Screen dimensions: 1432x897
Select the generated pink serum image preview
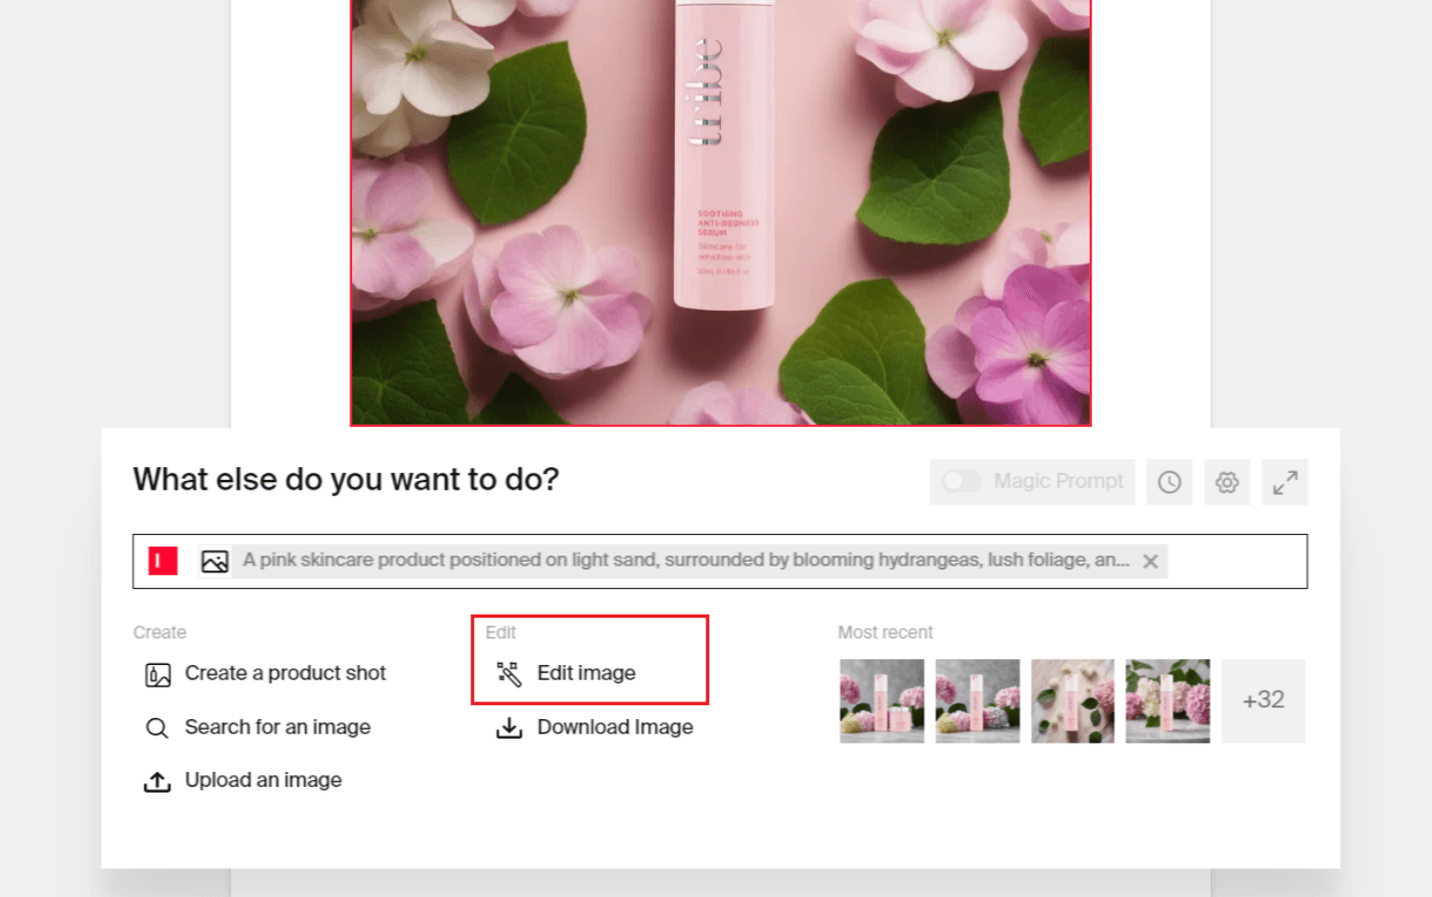[x=719, y=210]
